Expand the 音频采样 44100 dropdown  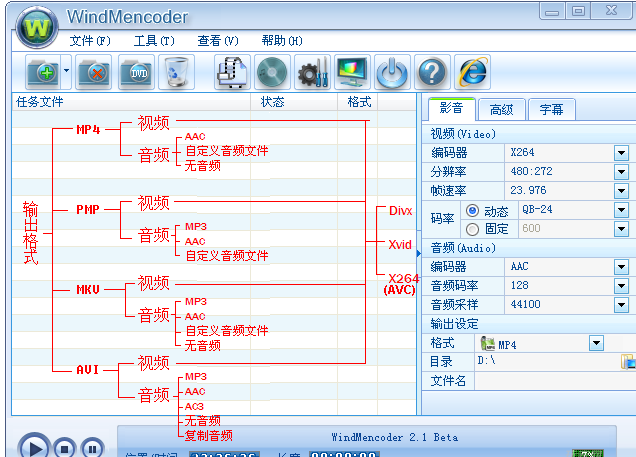621,305
